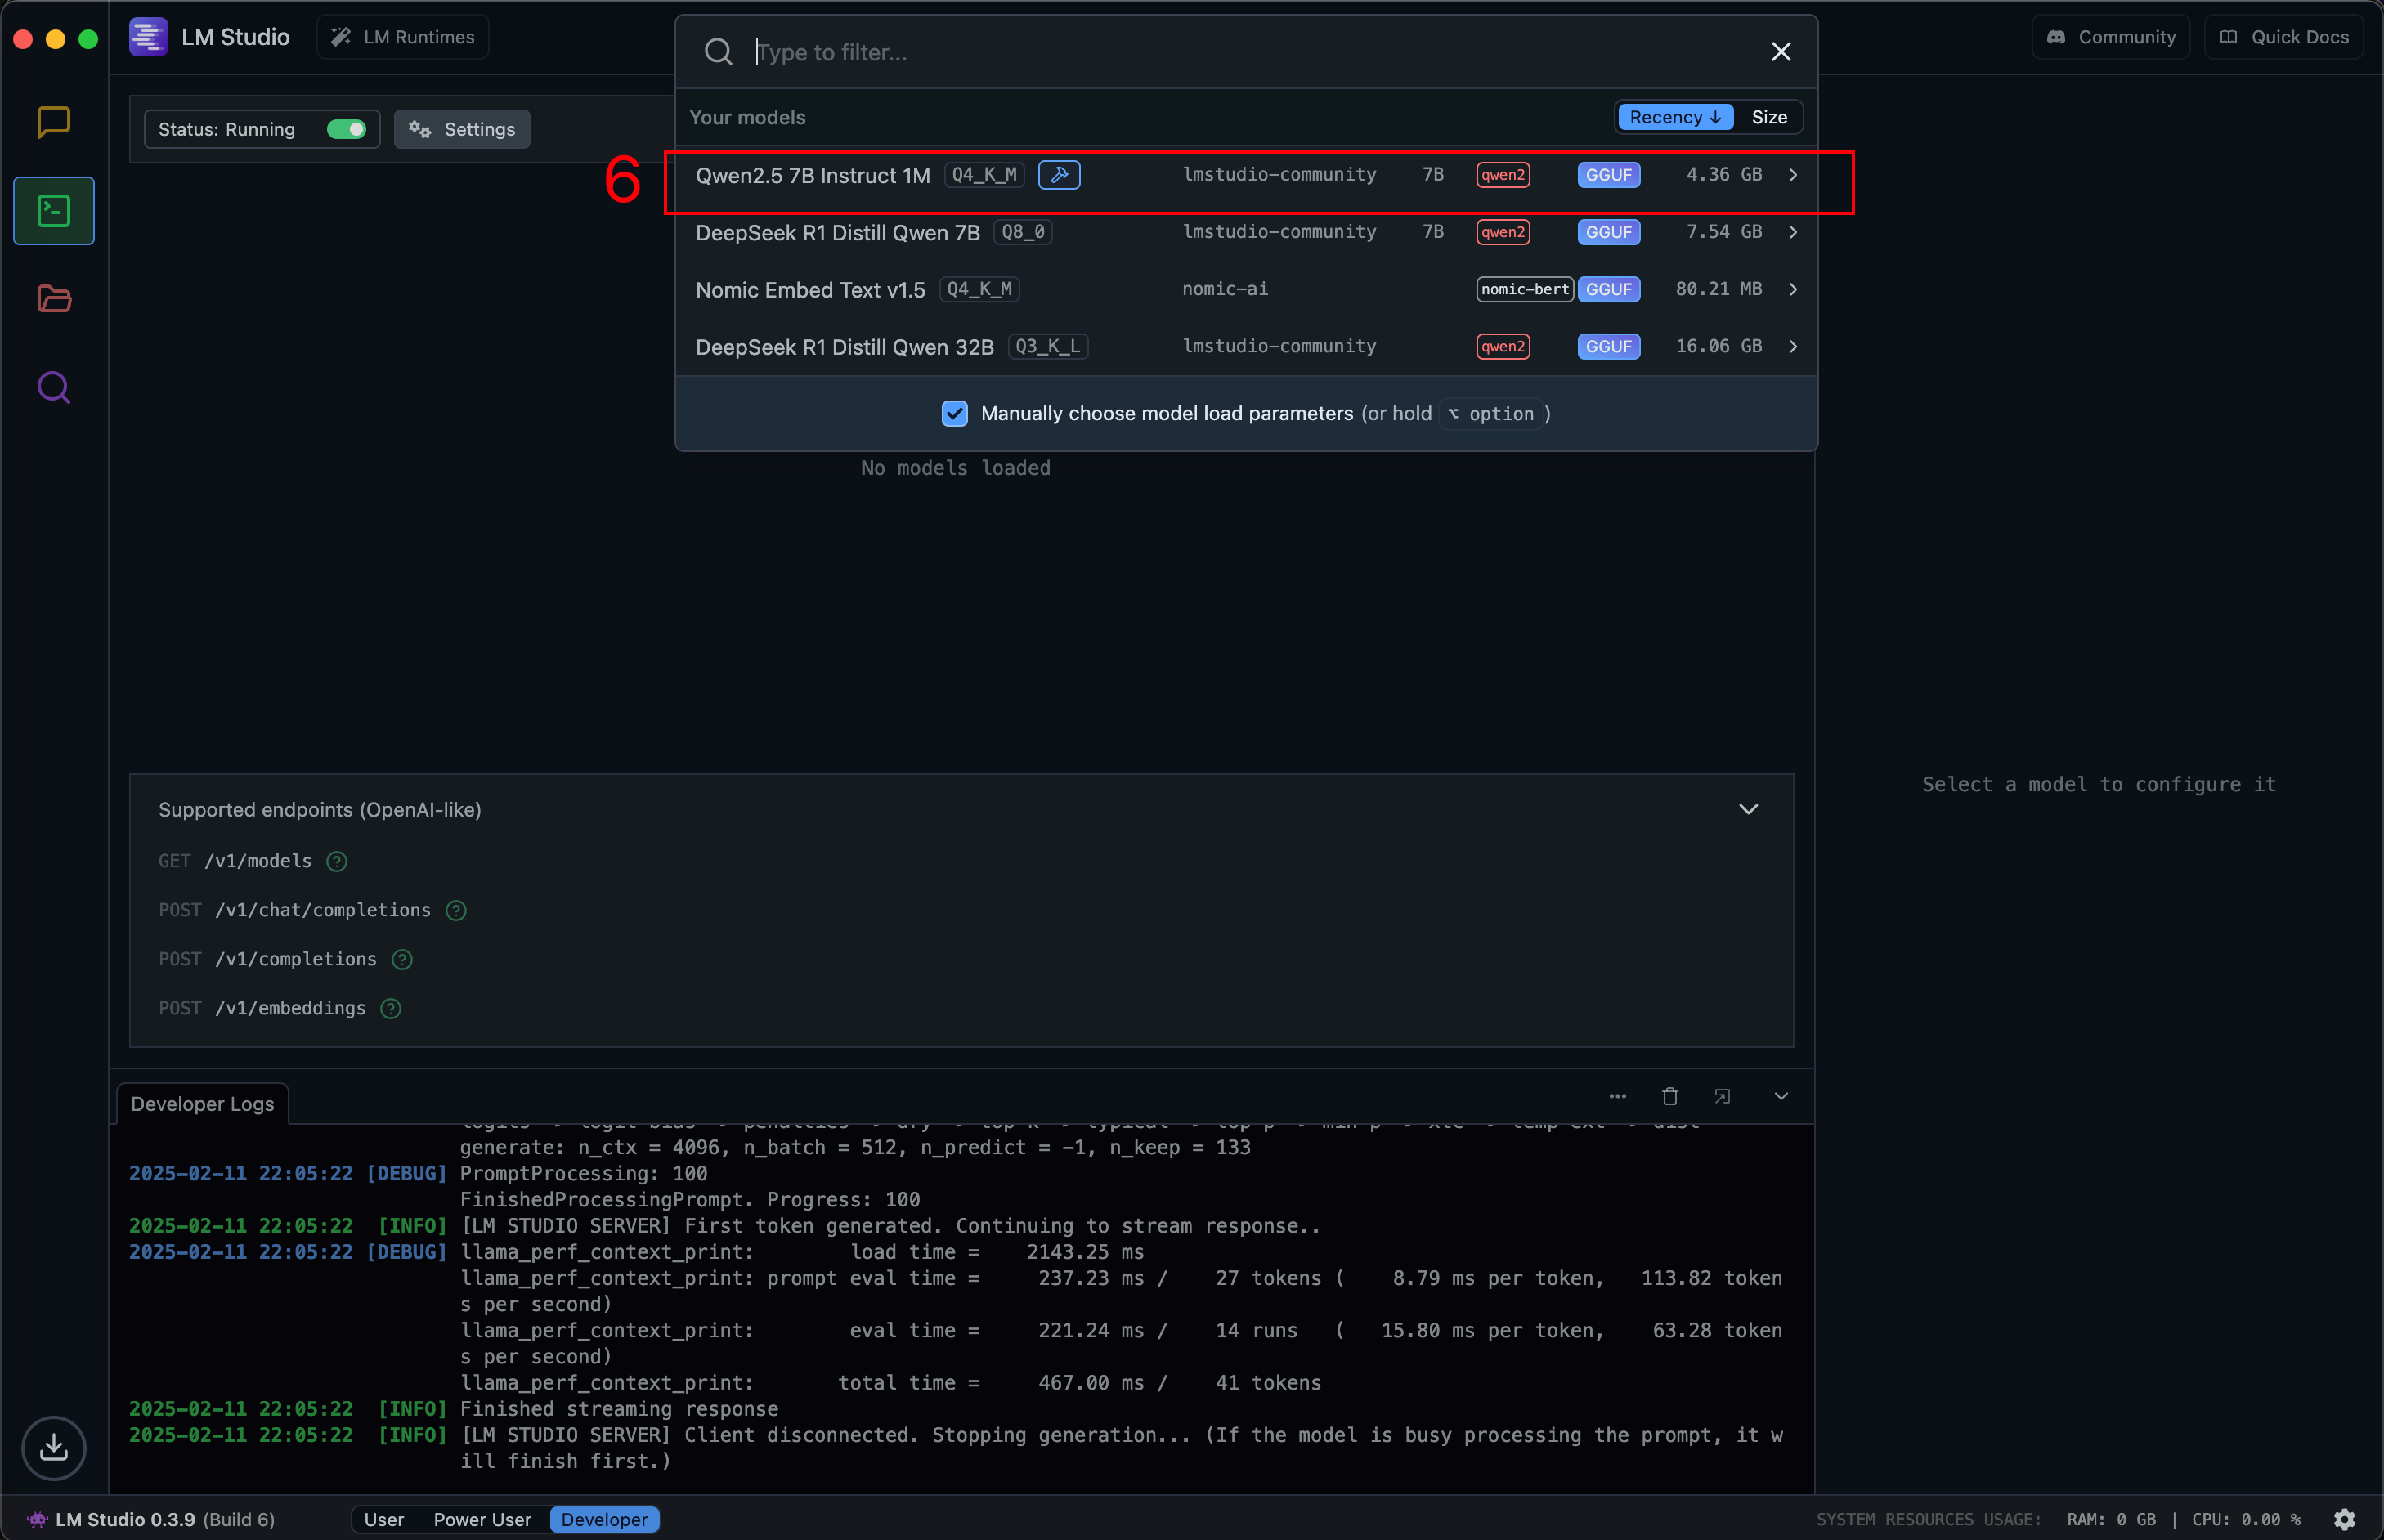The height and width of the screenshot is (1540, 2384).
Task: Collapse Developer Logs panel chevron
Action: 1780,1096
